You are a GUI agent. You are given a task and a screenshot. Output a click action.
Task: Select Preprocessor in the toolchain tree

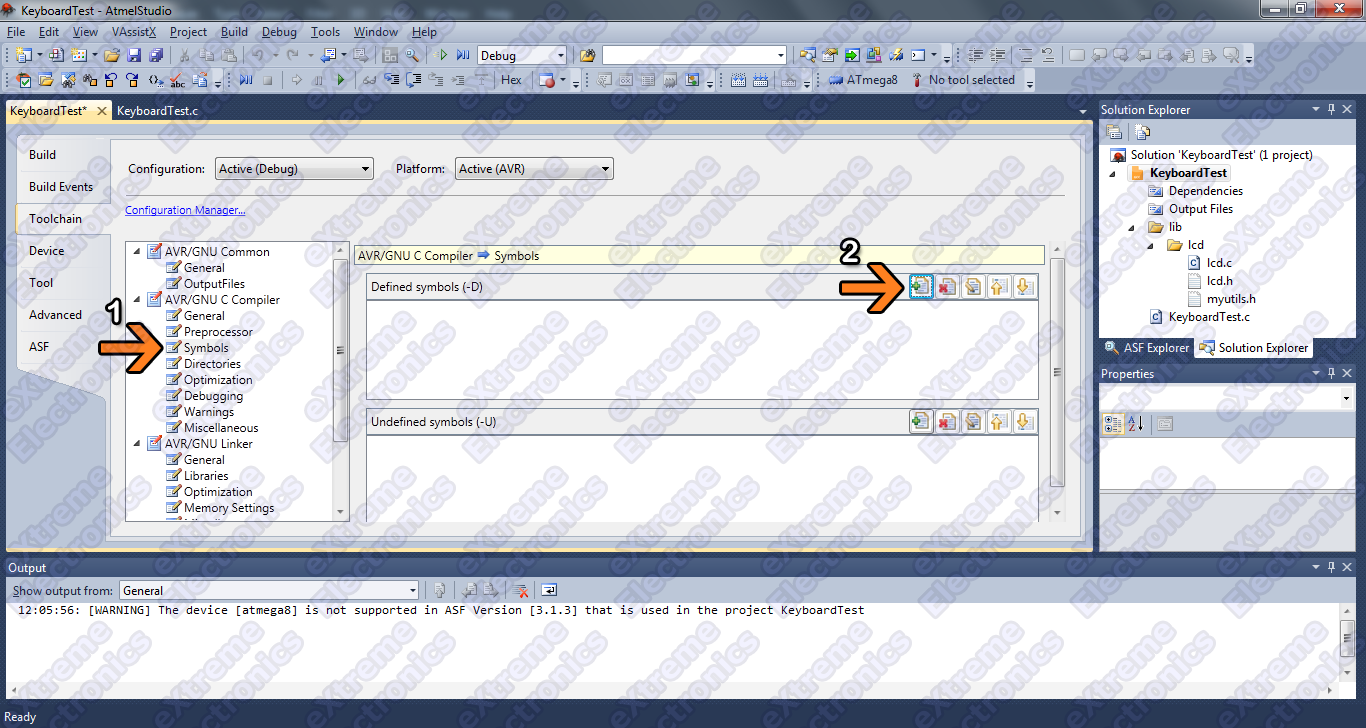[x=218, y=332]
